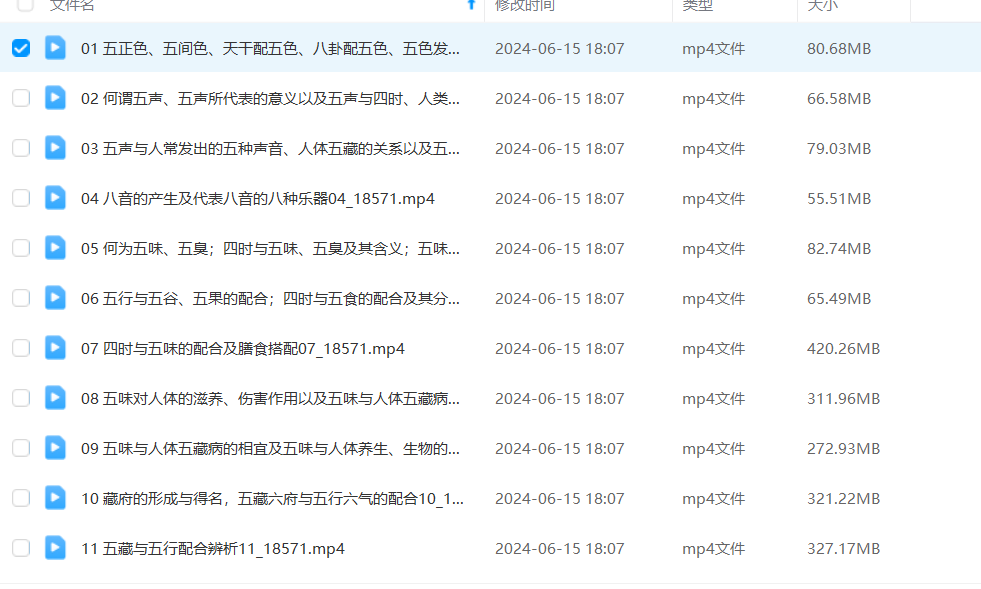Click the video file icon for 04 八音的产生
The image size is (981, 589).
pyautogui.click(x=55, y=198)
